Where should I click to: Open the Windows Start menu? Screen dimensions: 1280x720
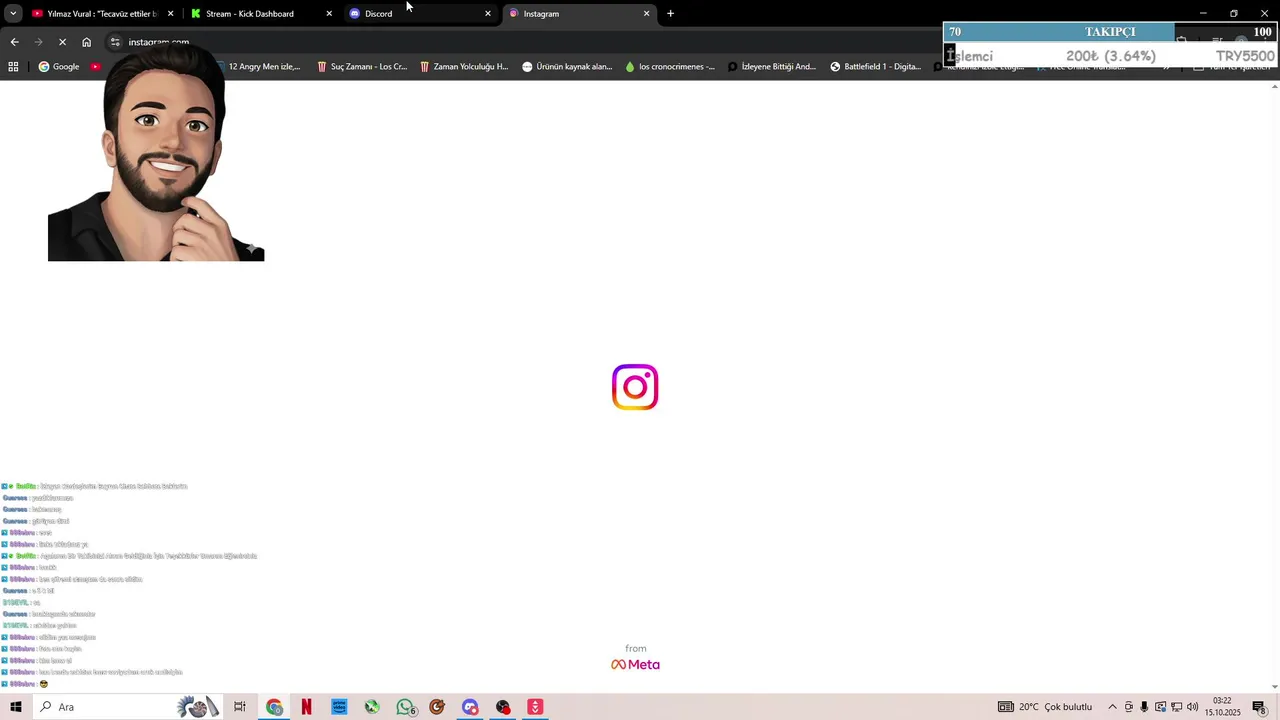[16, 707]
